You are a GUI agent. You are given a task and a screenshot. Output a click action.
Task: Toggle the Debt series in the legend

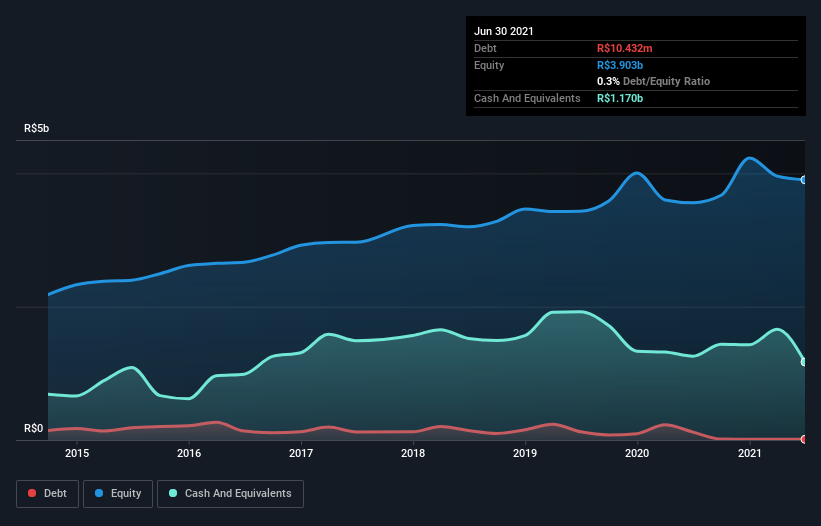45,493
